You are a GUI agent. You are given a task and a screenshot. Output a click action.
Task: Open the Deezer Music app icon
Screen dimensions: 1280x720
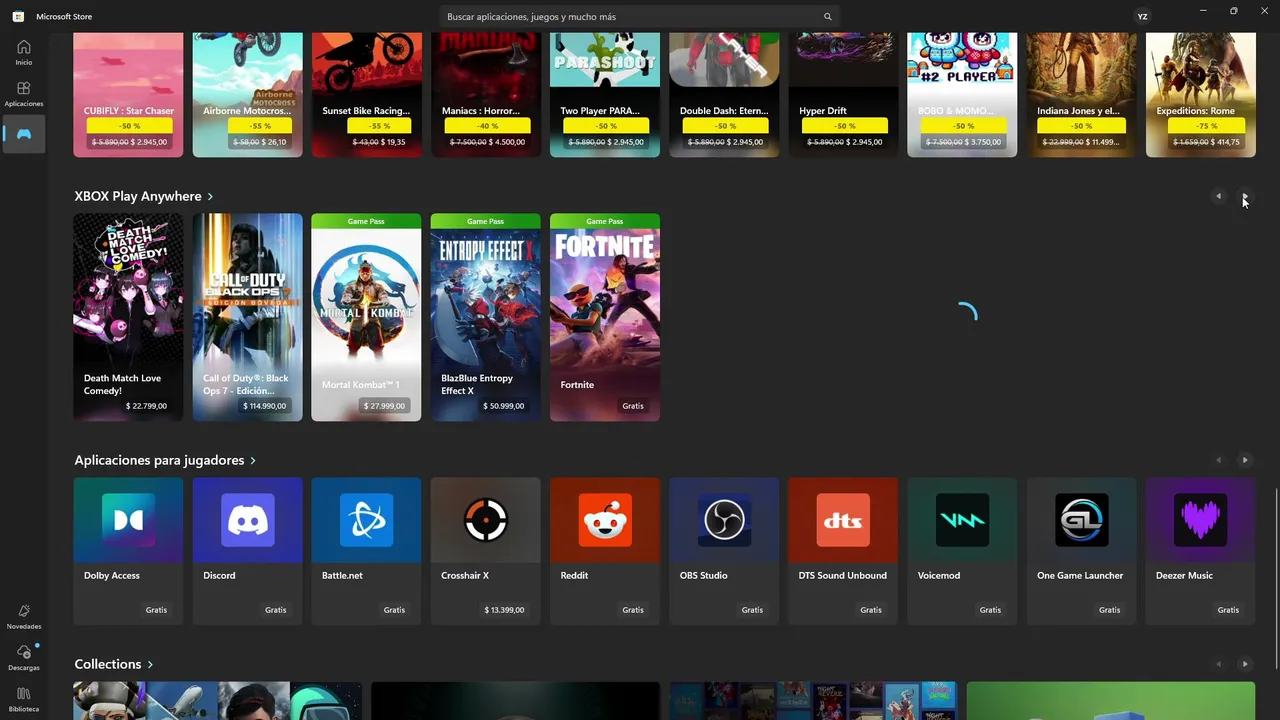pyautogui.click(x=1200, y=520)
